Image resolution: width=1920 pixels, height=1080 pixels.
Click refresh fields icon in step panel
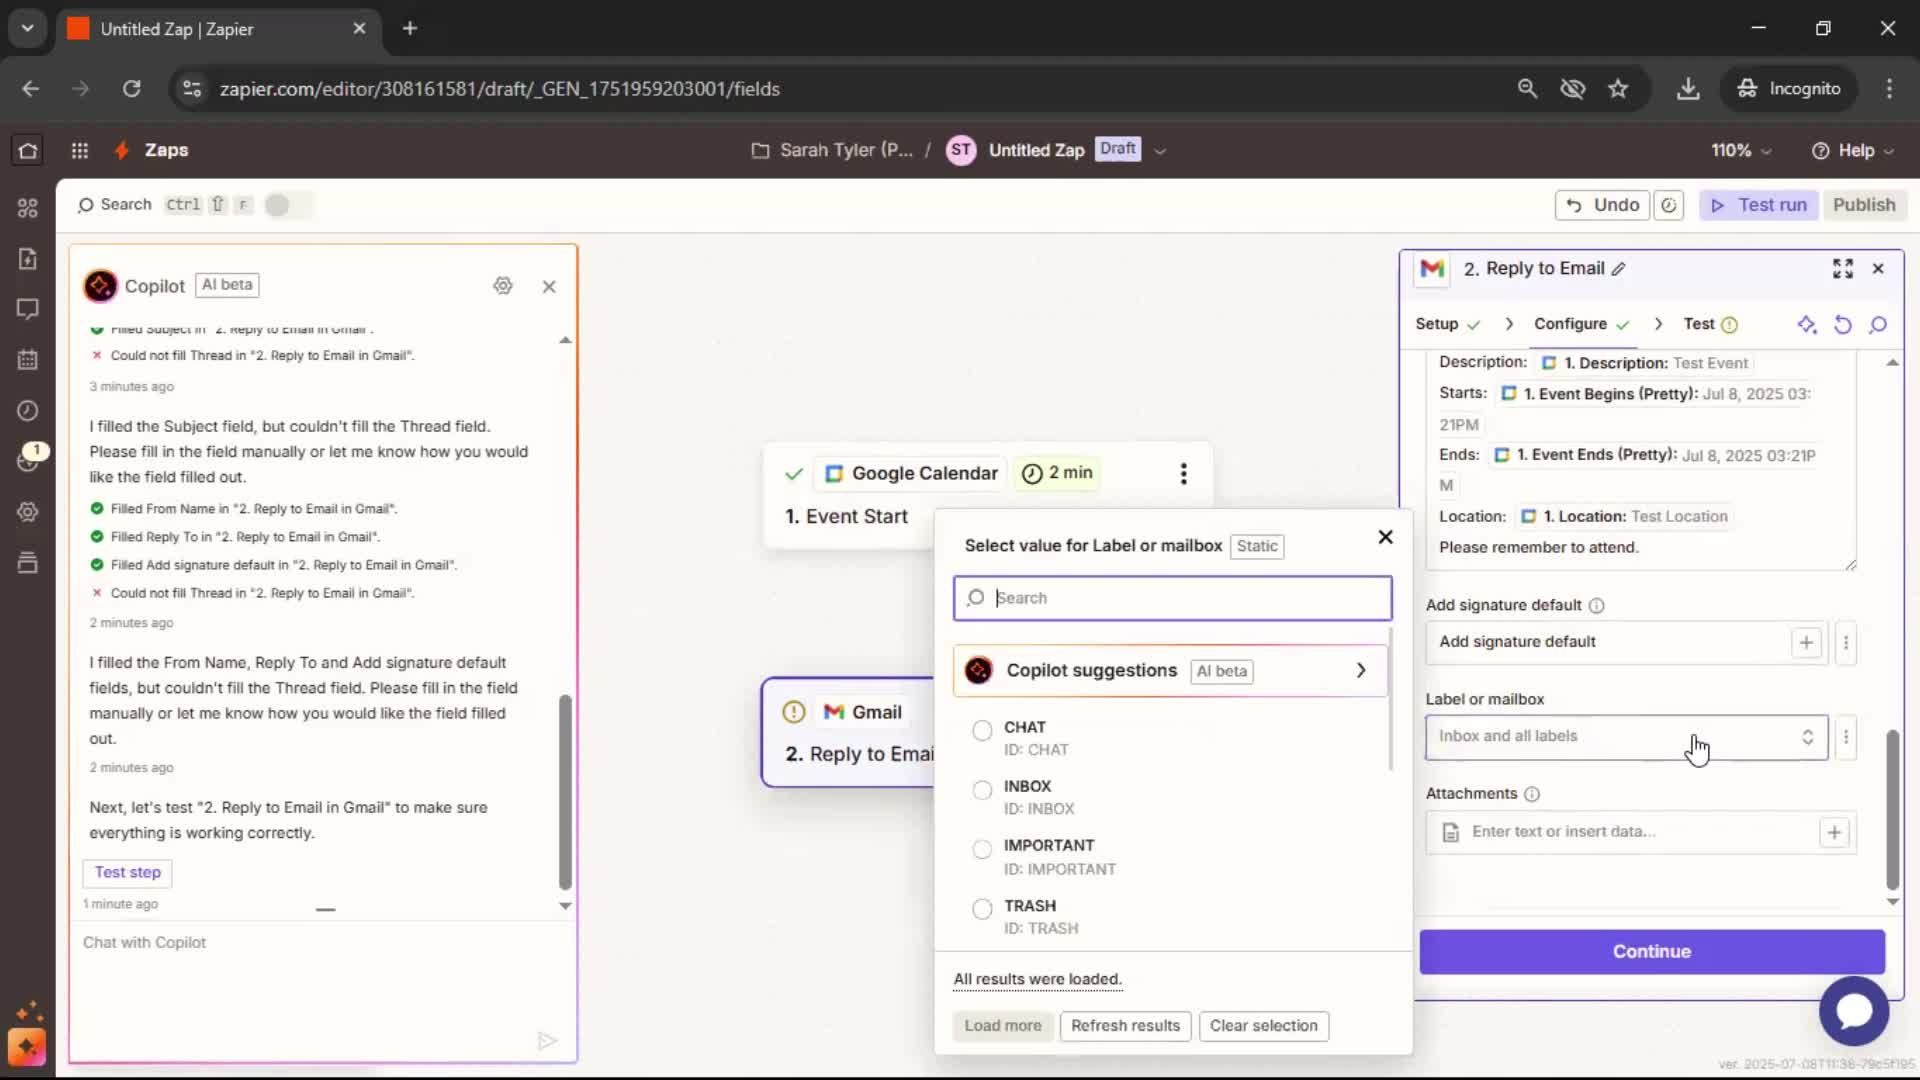tap(1843, 325)
